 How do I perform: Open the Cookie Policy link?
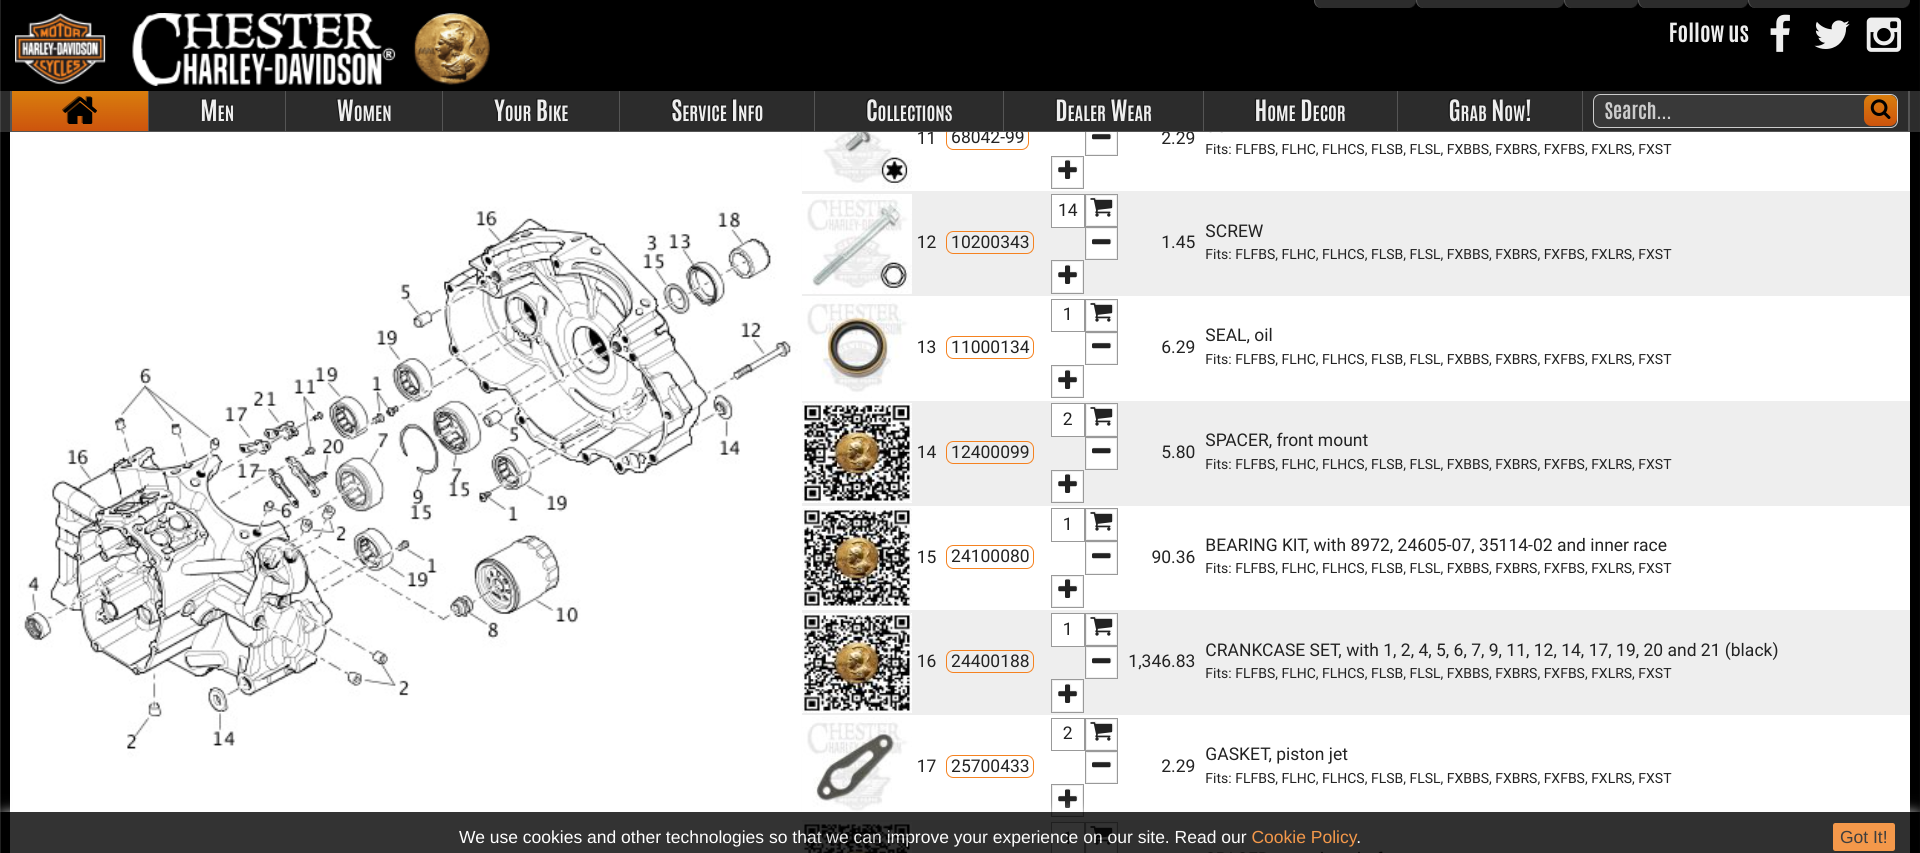(1305, 837)
